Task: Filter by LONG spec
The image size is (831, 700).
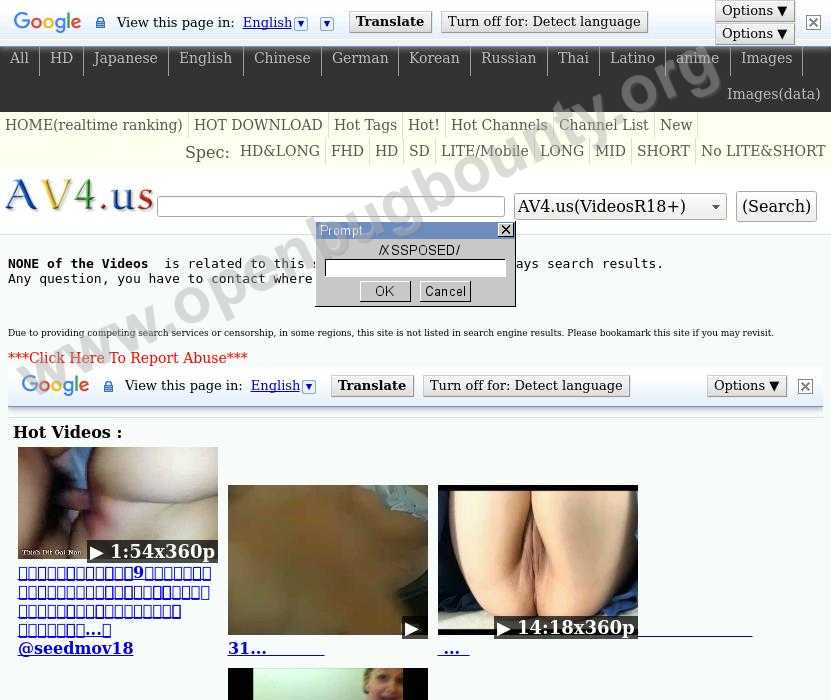Action: [562, 151]
